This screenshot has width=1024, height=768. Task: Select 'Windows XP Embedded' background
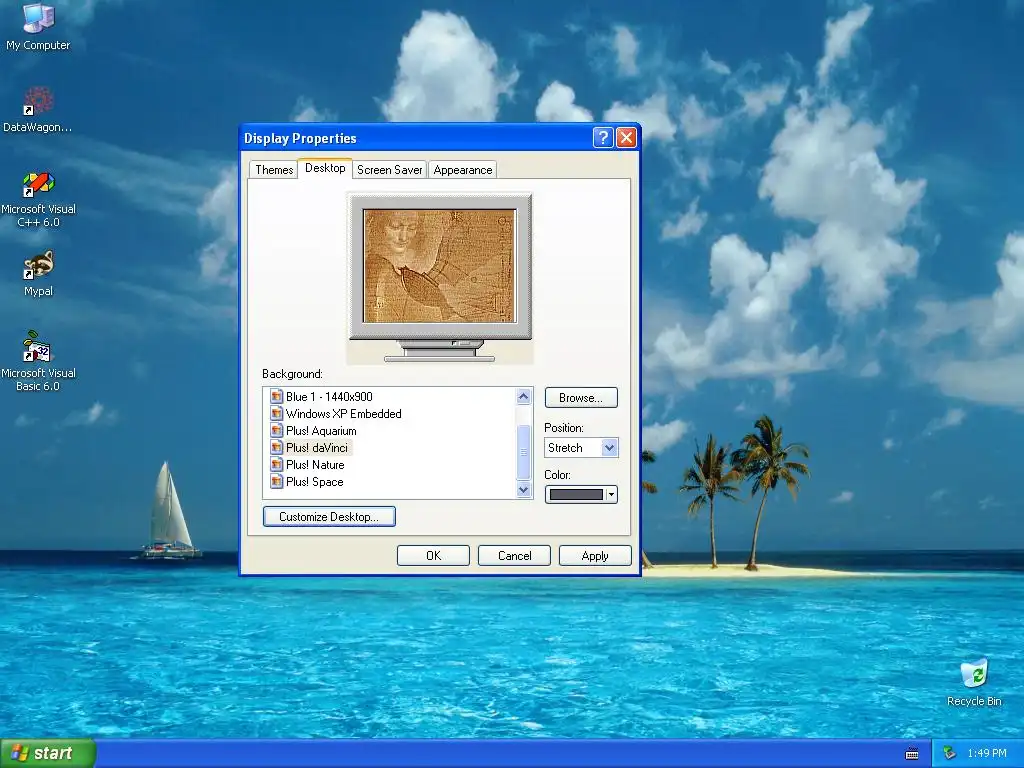tap(344, 413)
